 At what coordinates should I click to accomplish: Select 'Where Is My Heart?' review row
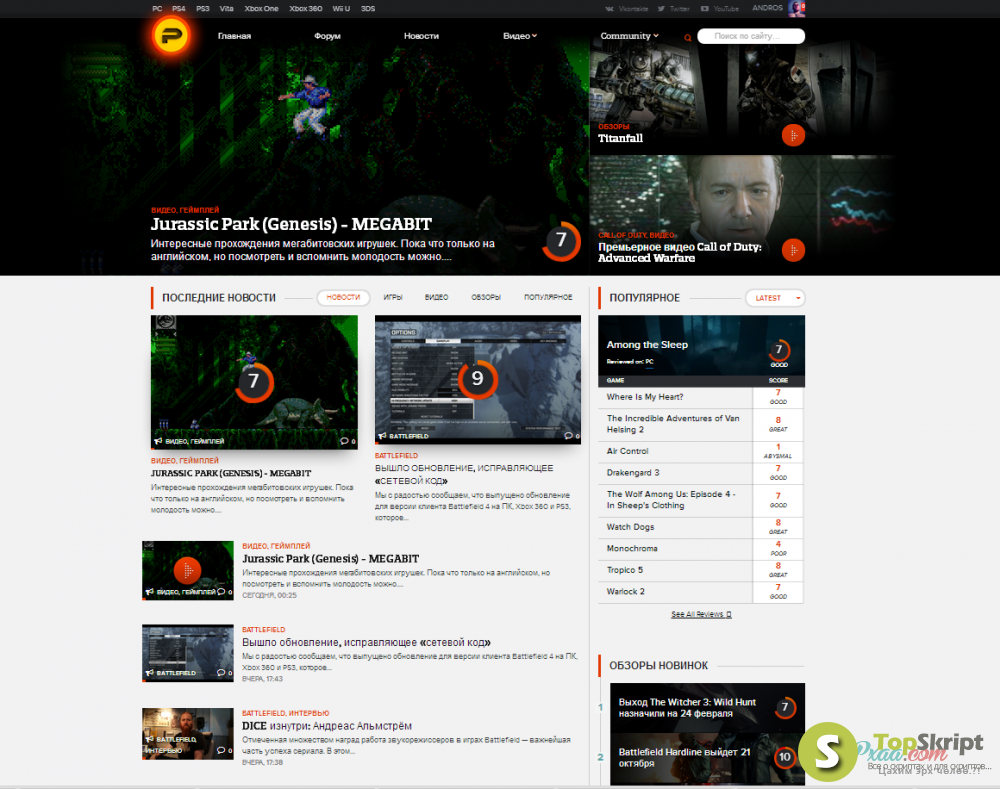(x=701, y=397)
